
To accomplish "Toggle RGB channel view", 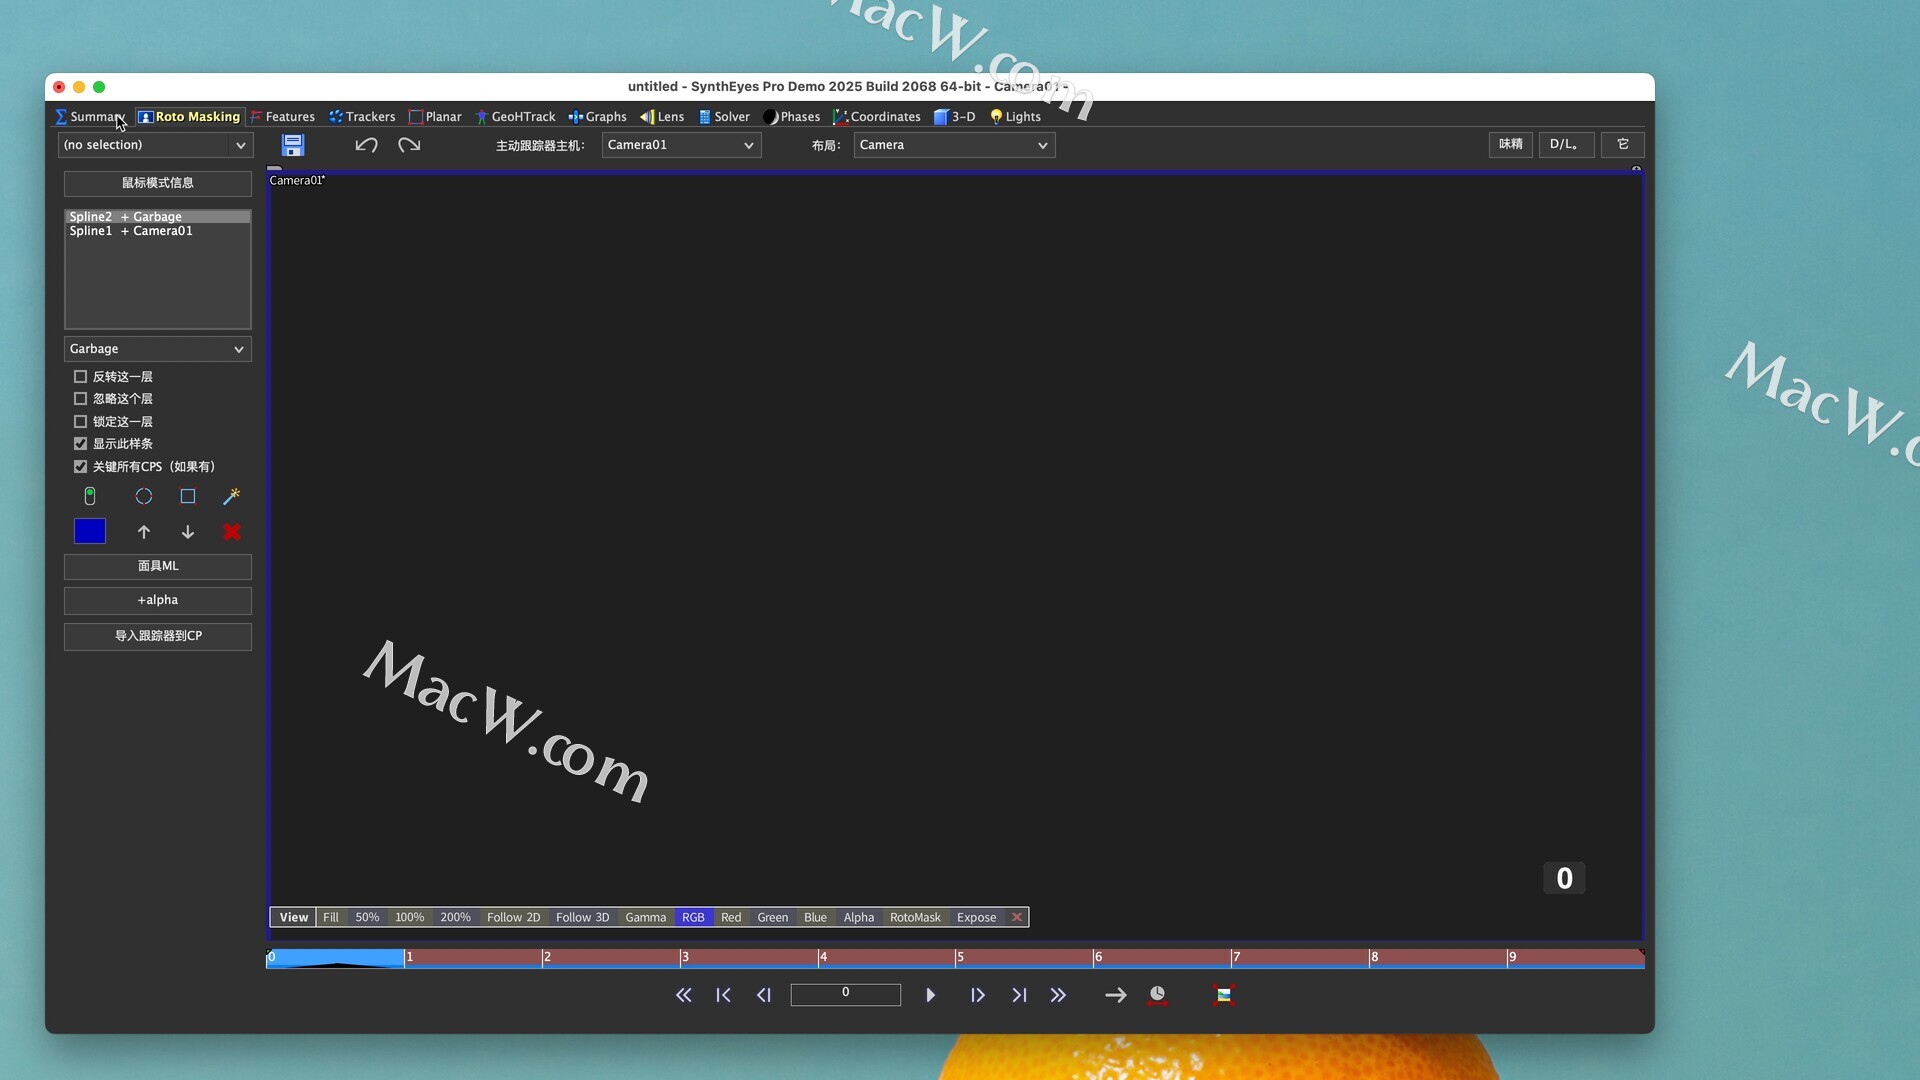I will [x=693, y=917].
